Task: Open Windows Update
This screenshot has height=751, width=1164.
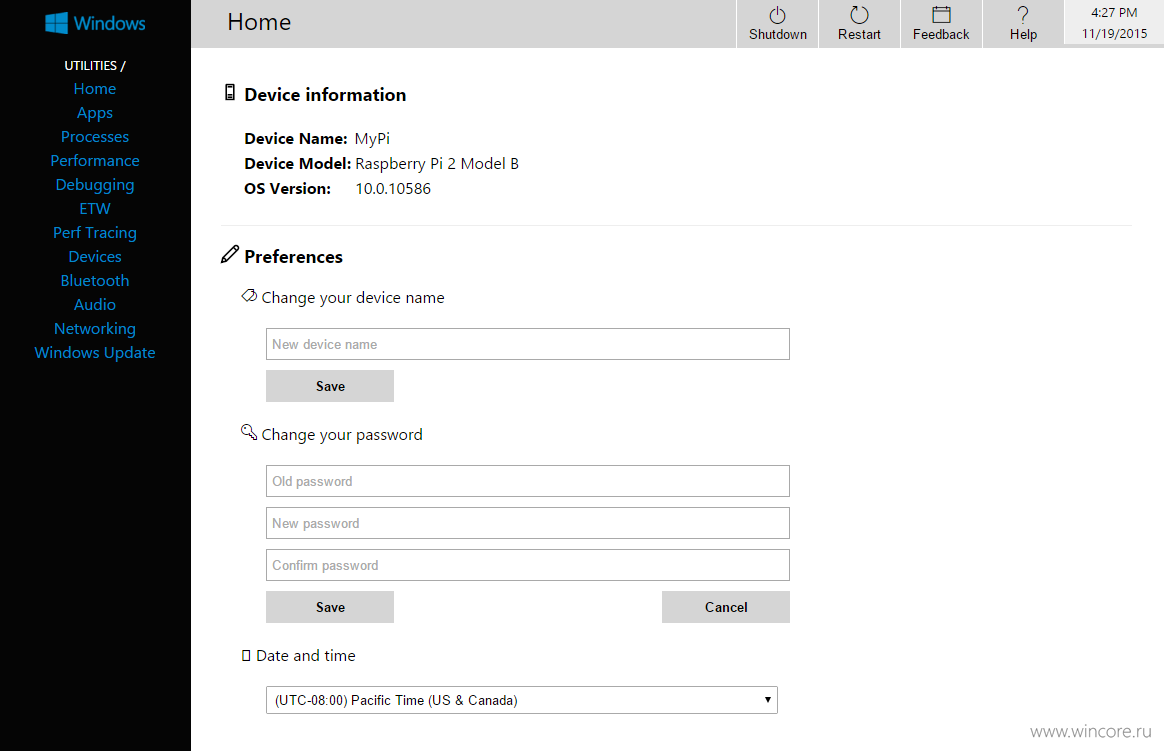Action: click(x=95, y=352)
